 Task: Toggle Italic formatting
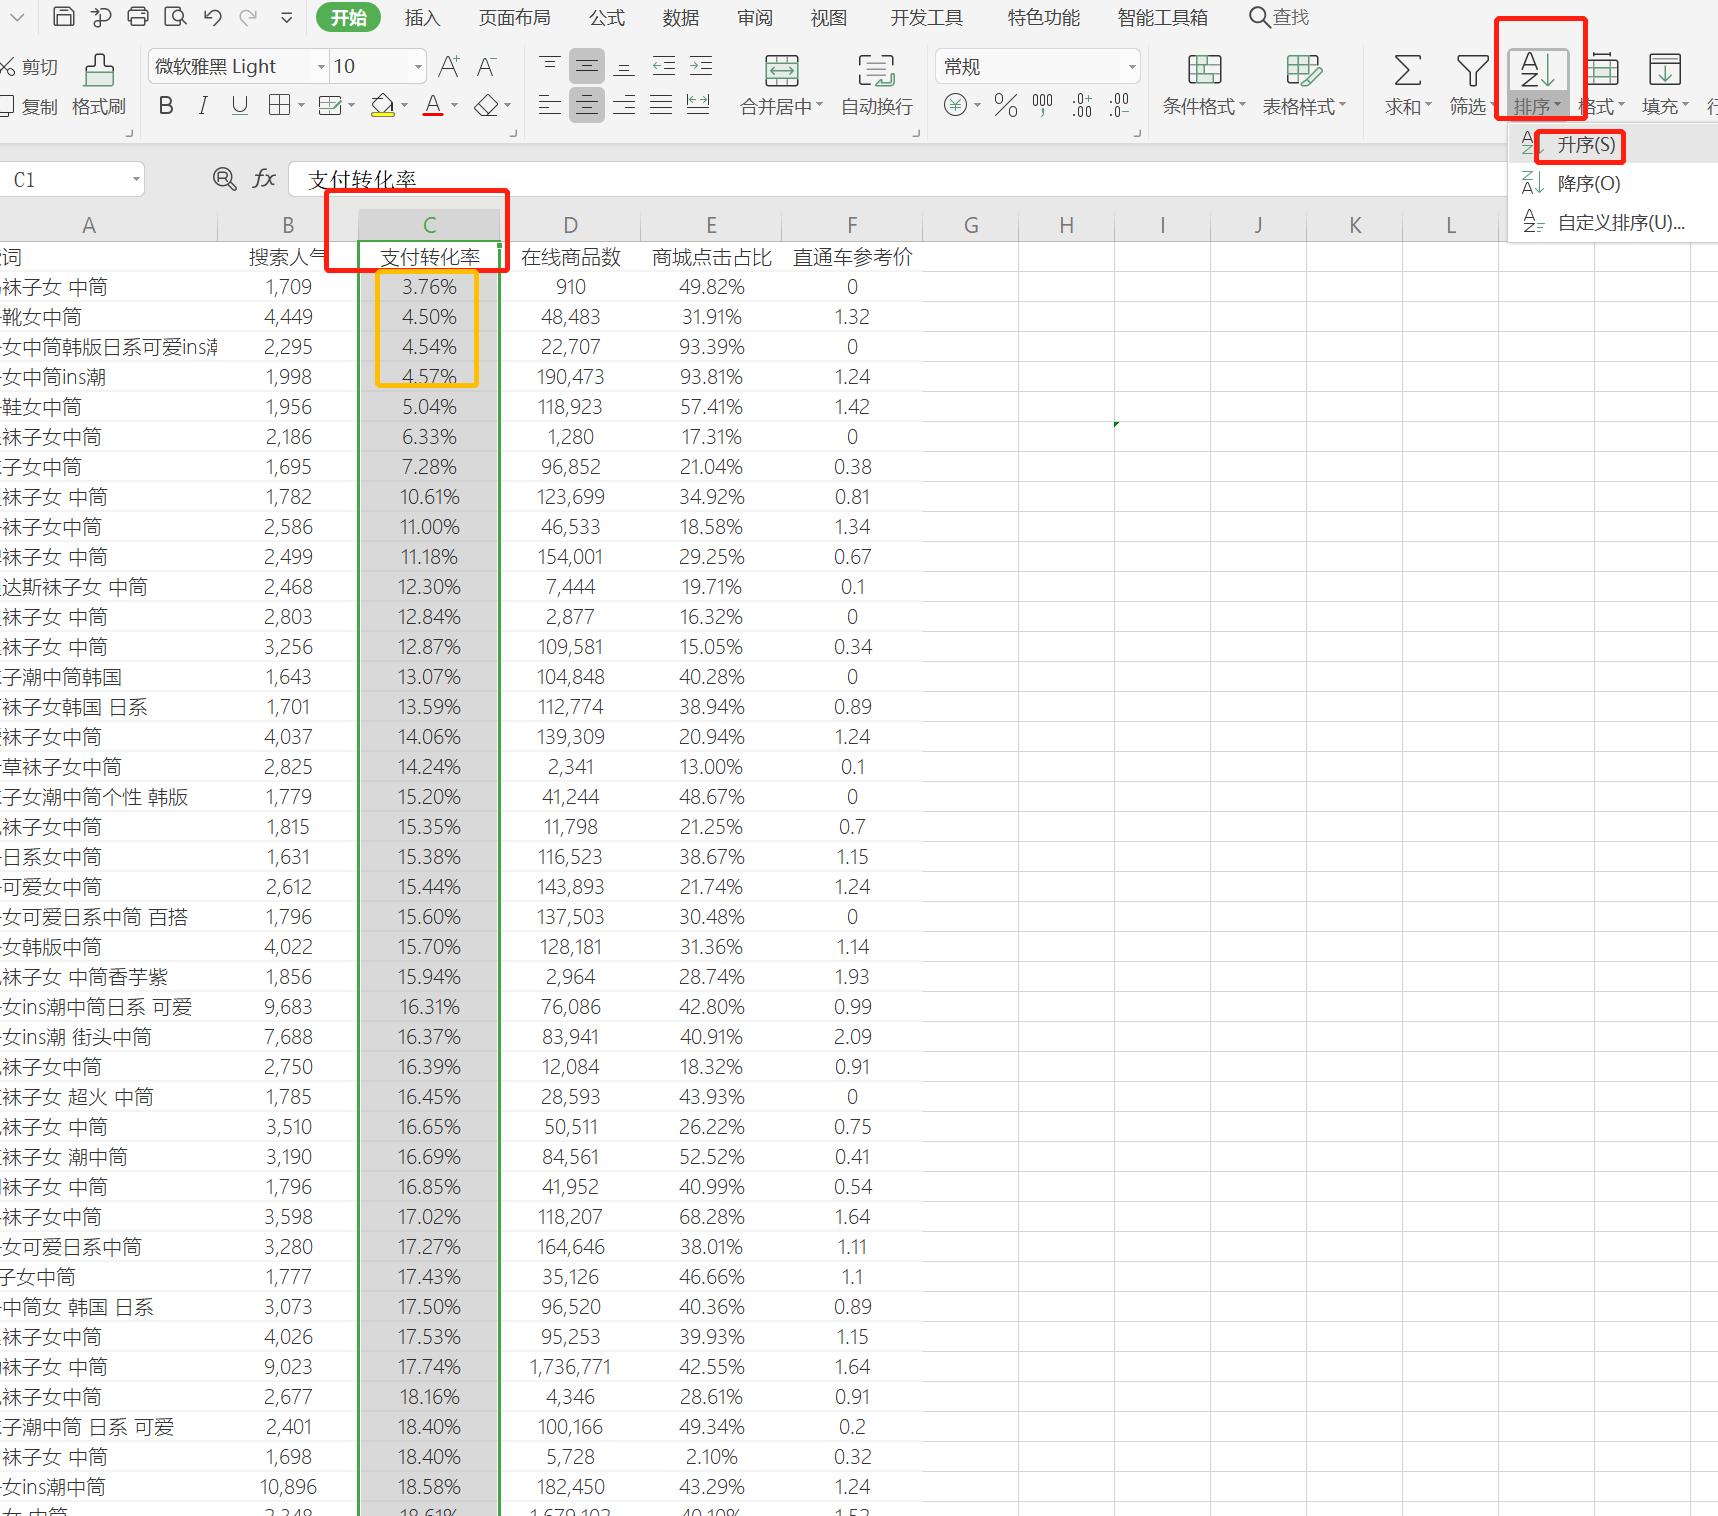pyautogui.click(x=203, y=106)
